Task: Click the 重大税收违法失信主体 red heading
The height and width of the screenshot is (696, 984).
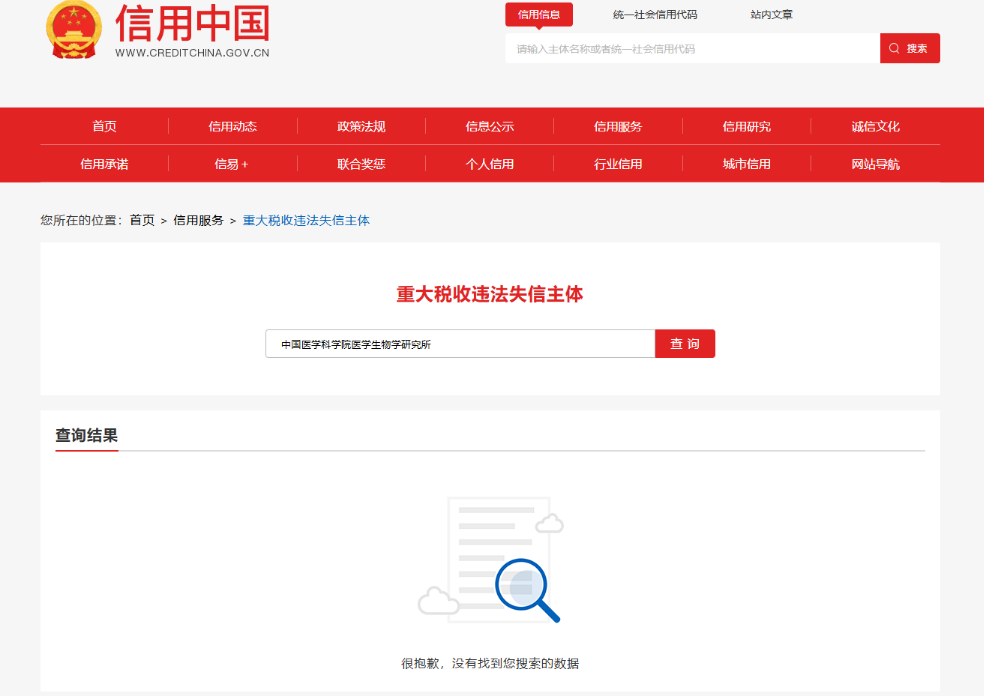Action: click(489, 294)
